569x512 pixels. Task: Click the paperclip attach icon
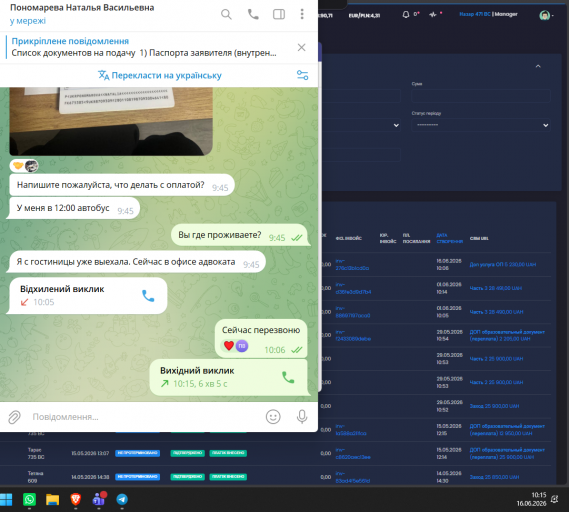click(x=15, y=417)
